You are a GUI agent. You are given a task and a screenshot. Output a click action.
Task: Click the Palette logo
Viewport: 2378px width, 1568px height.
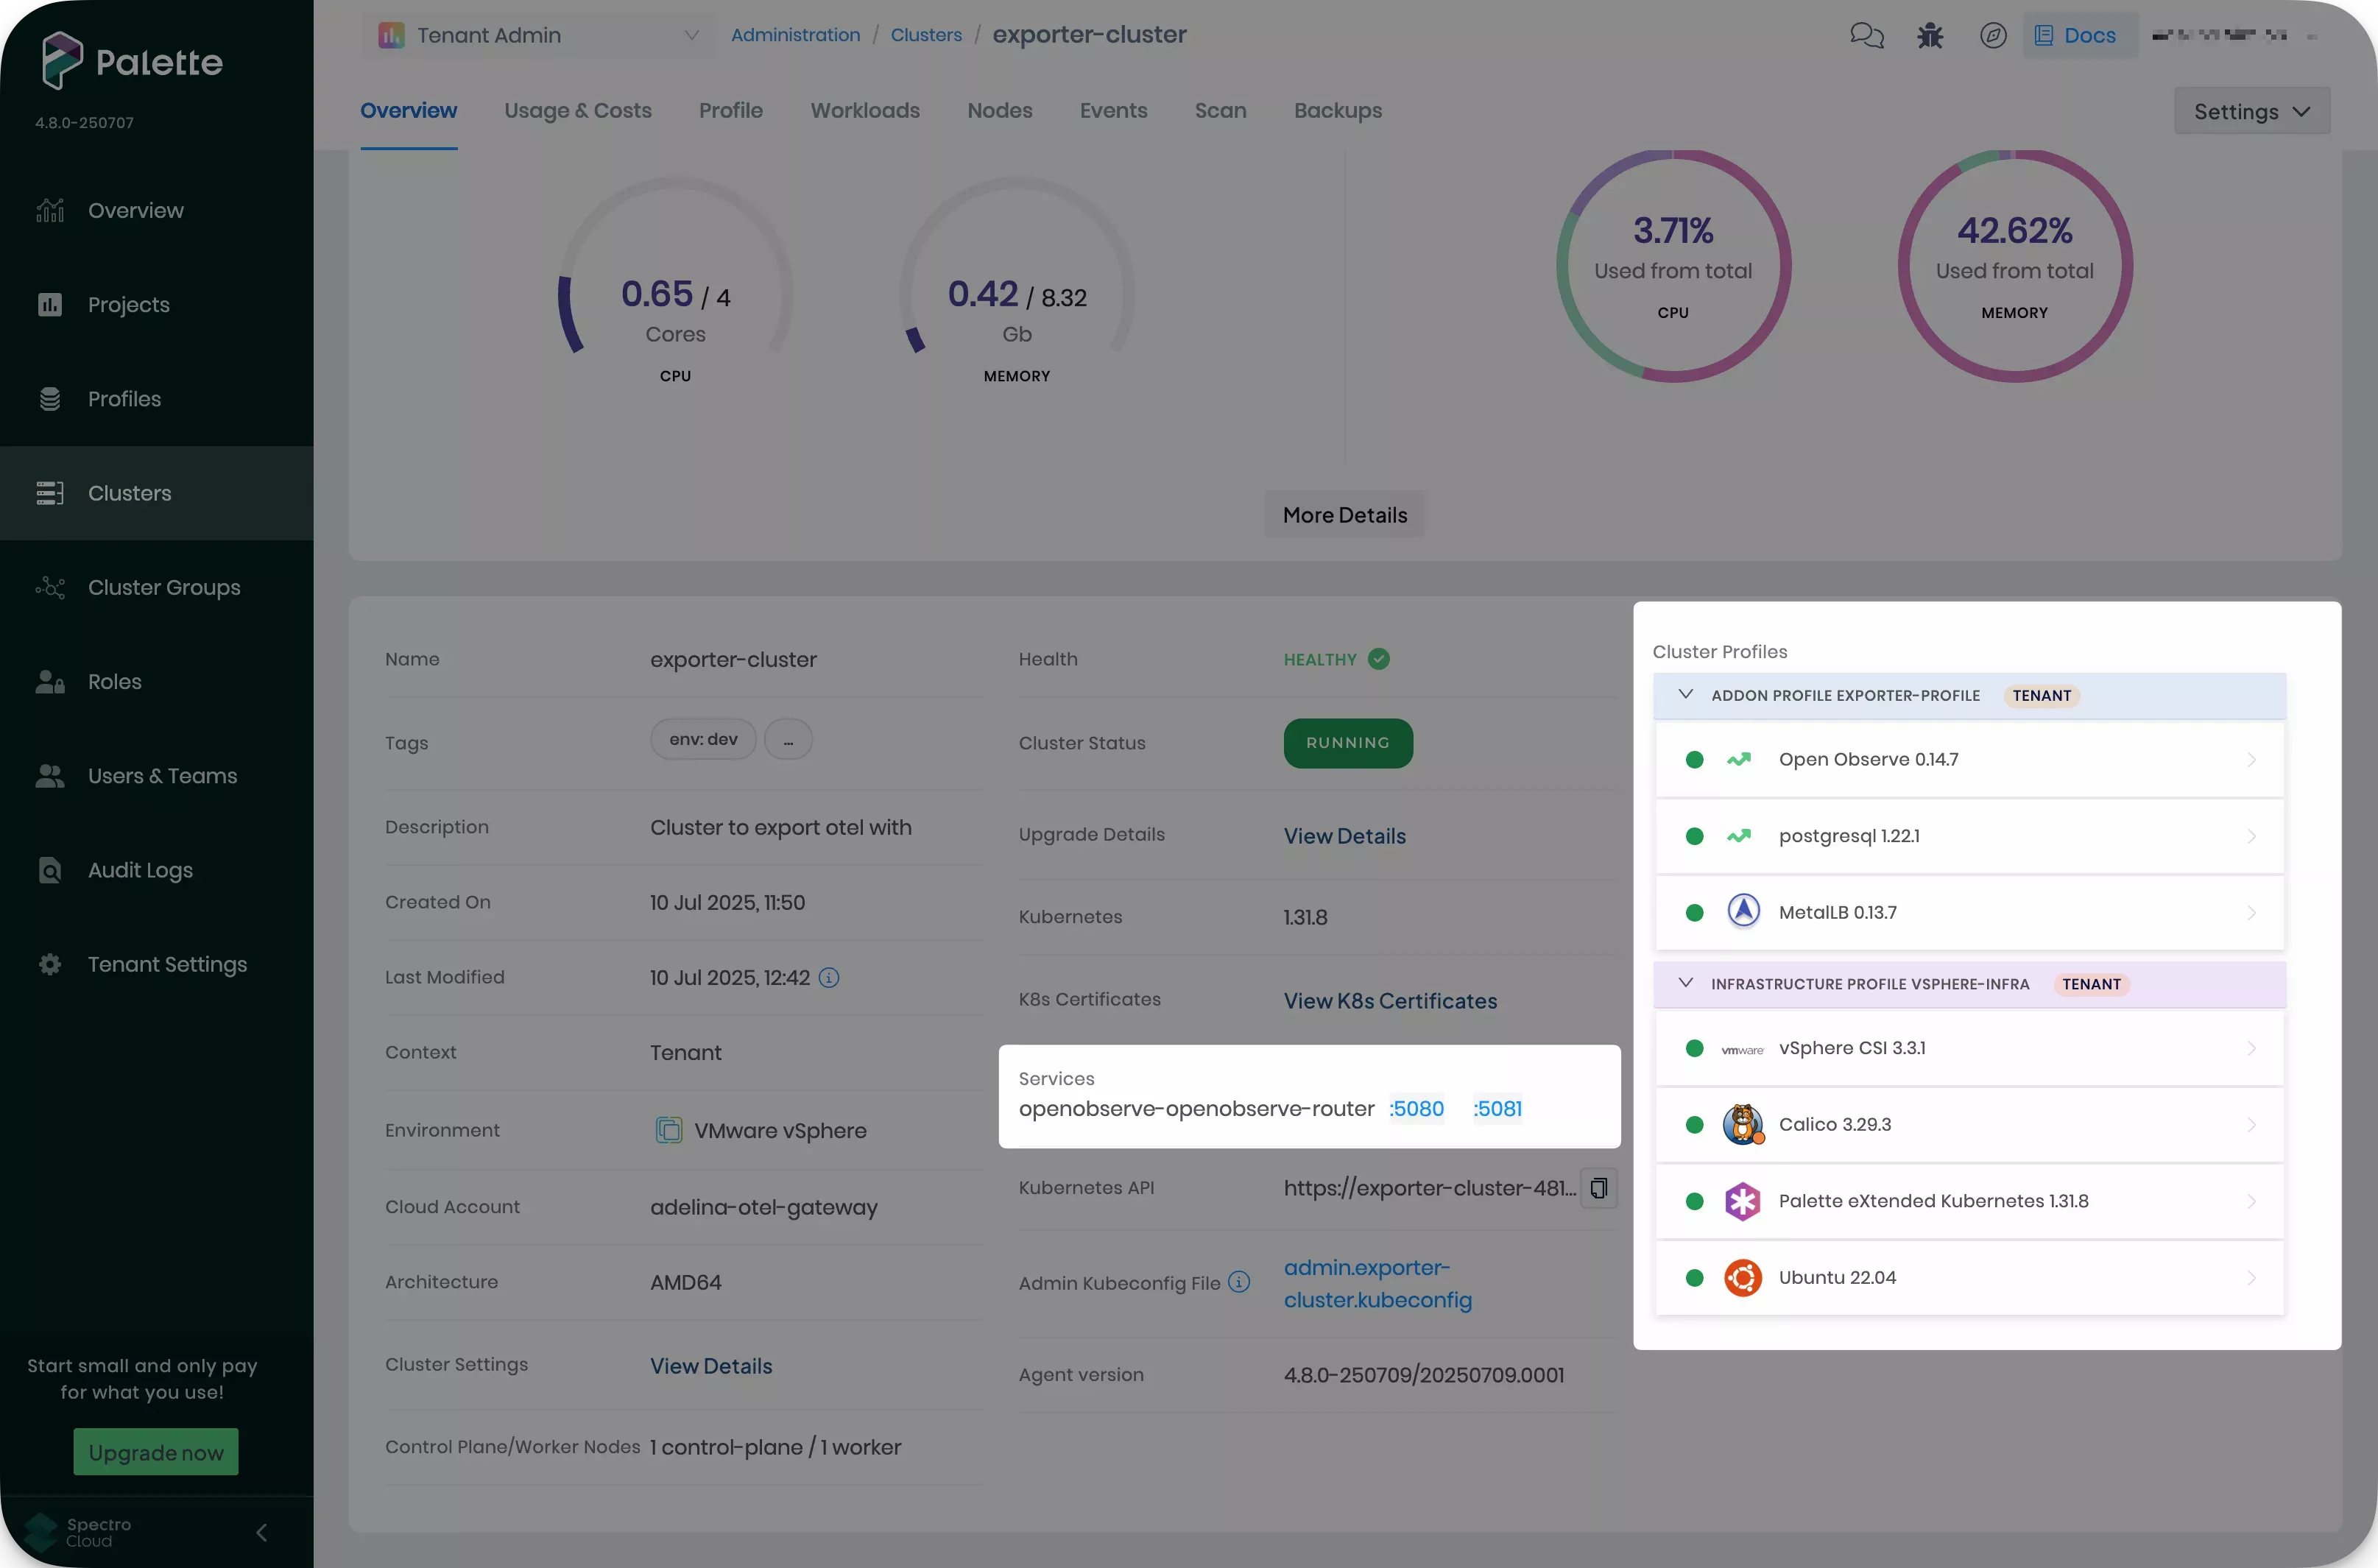(x=132, y=60)
